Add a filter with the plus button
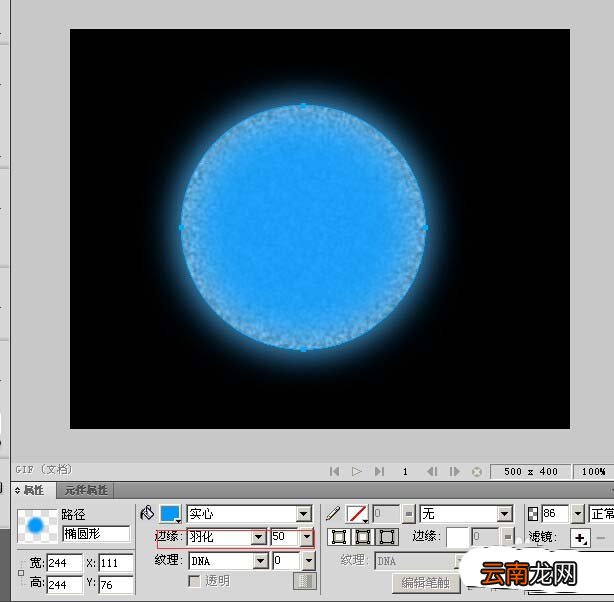The image size is (614, 602). [x=580, y=538]
